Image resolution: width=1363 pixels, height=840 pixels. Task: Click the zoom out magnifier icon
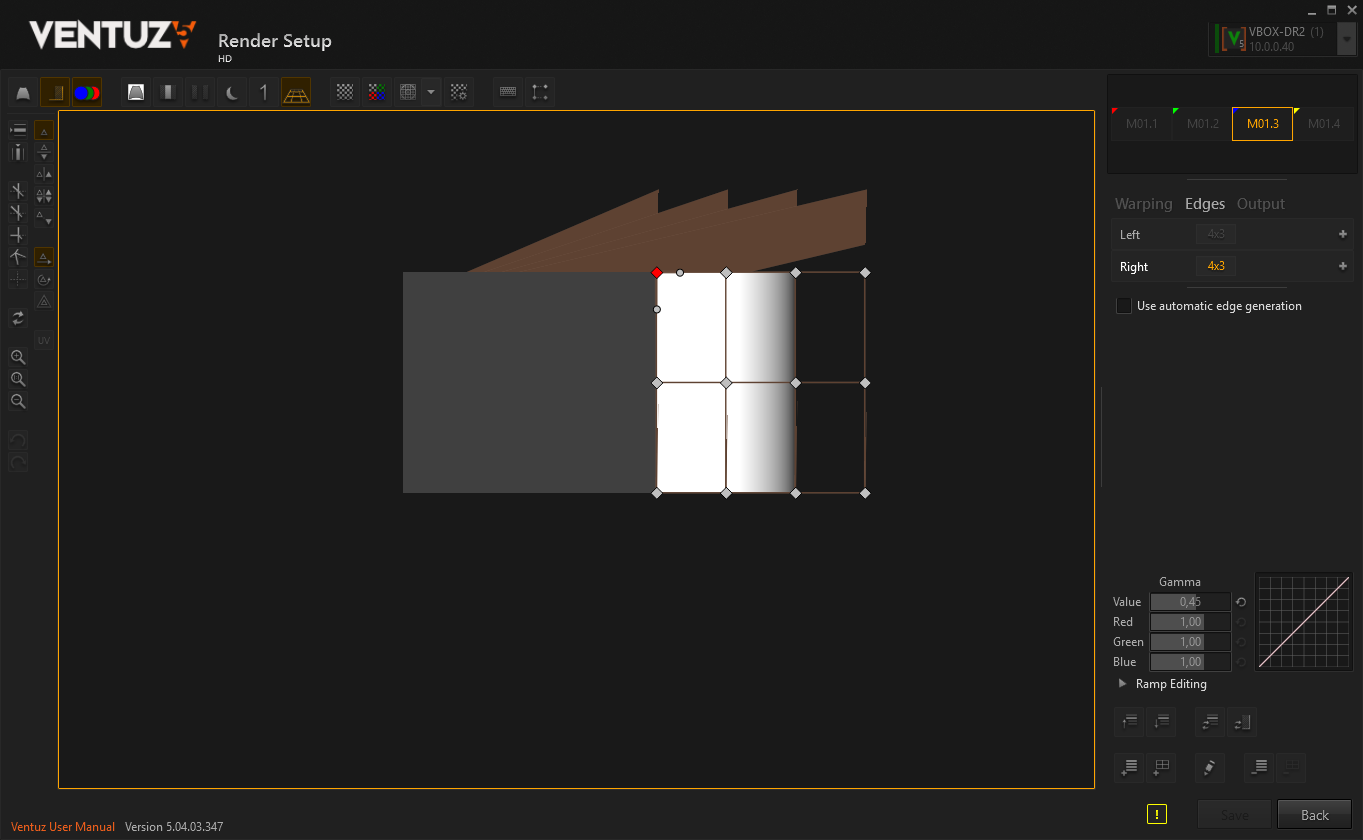(x=18, y=401)
